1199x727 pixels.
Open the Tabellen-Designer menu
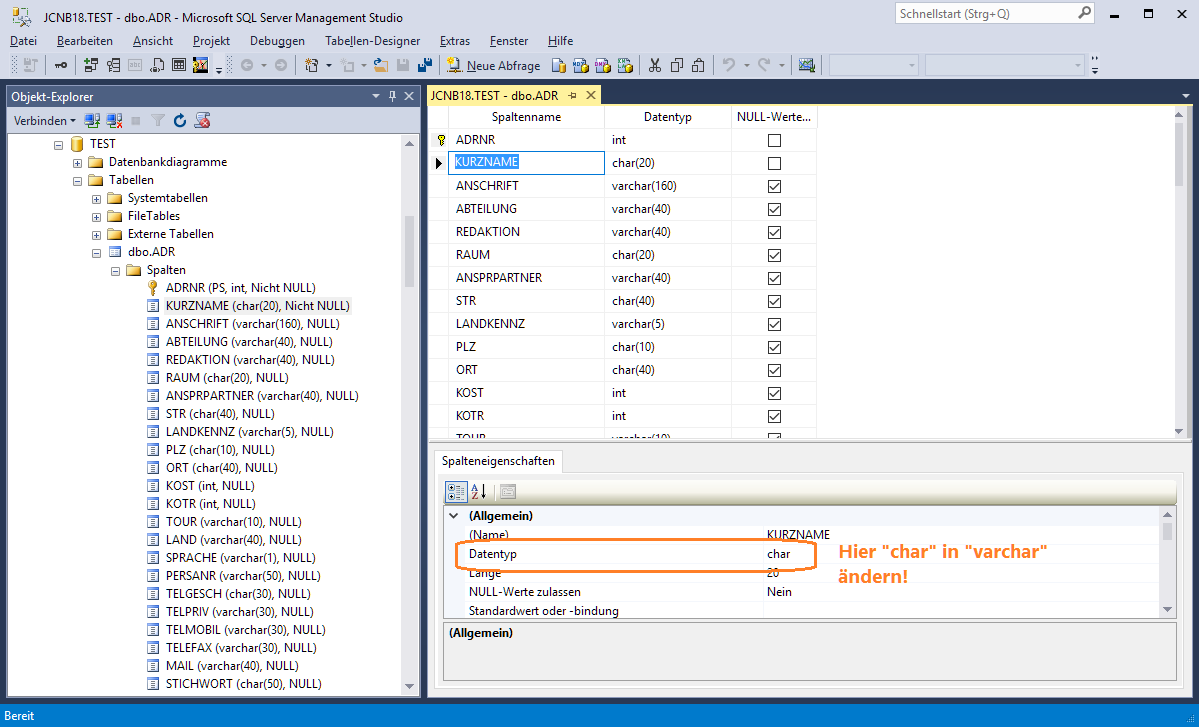pyautogui.click(x=372, y=41)
